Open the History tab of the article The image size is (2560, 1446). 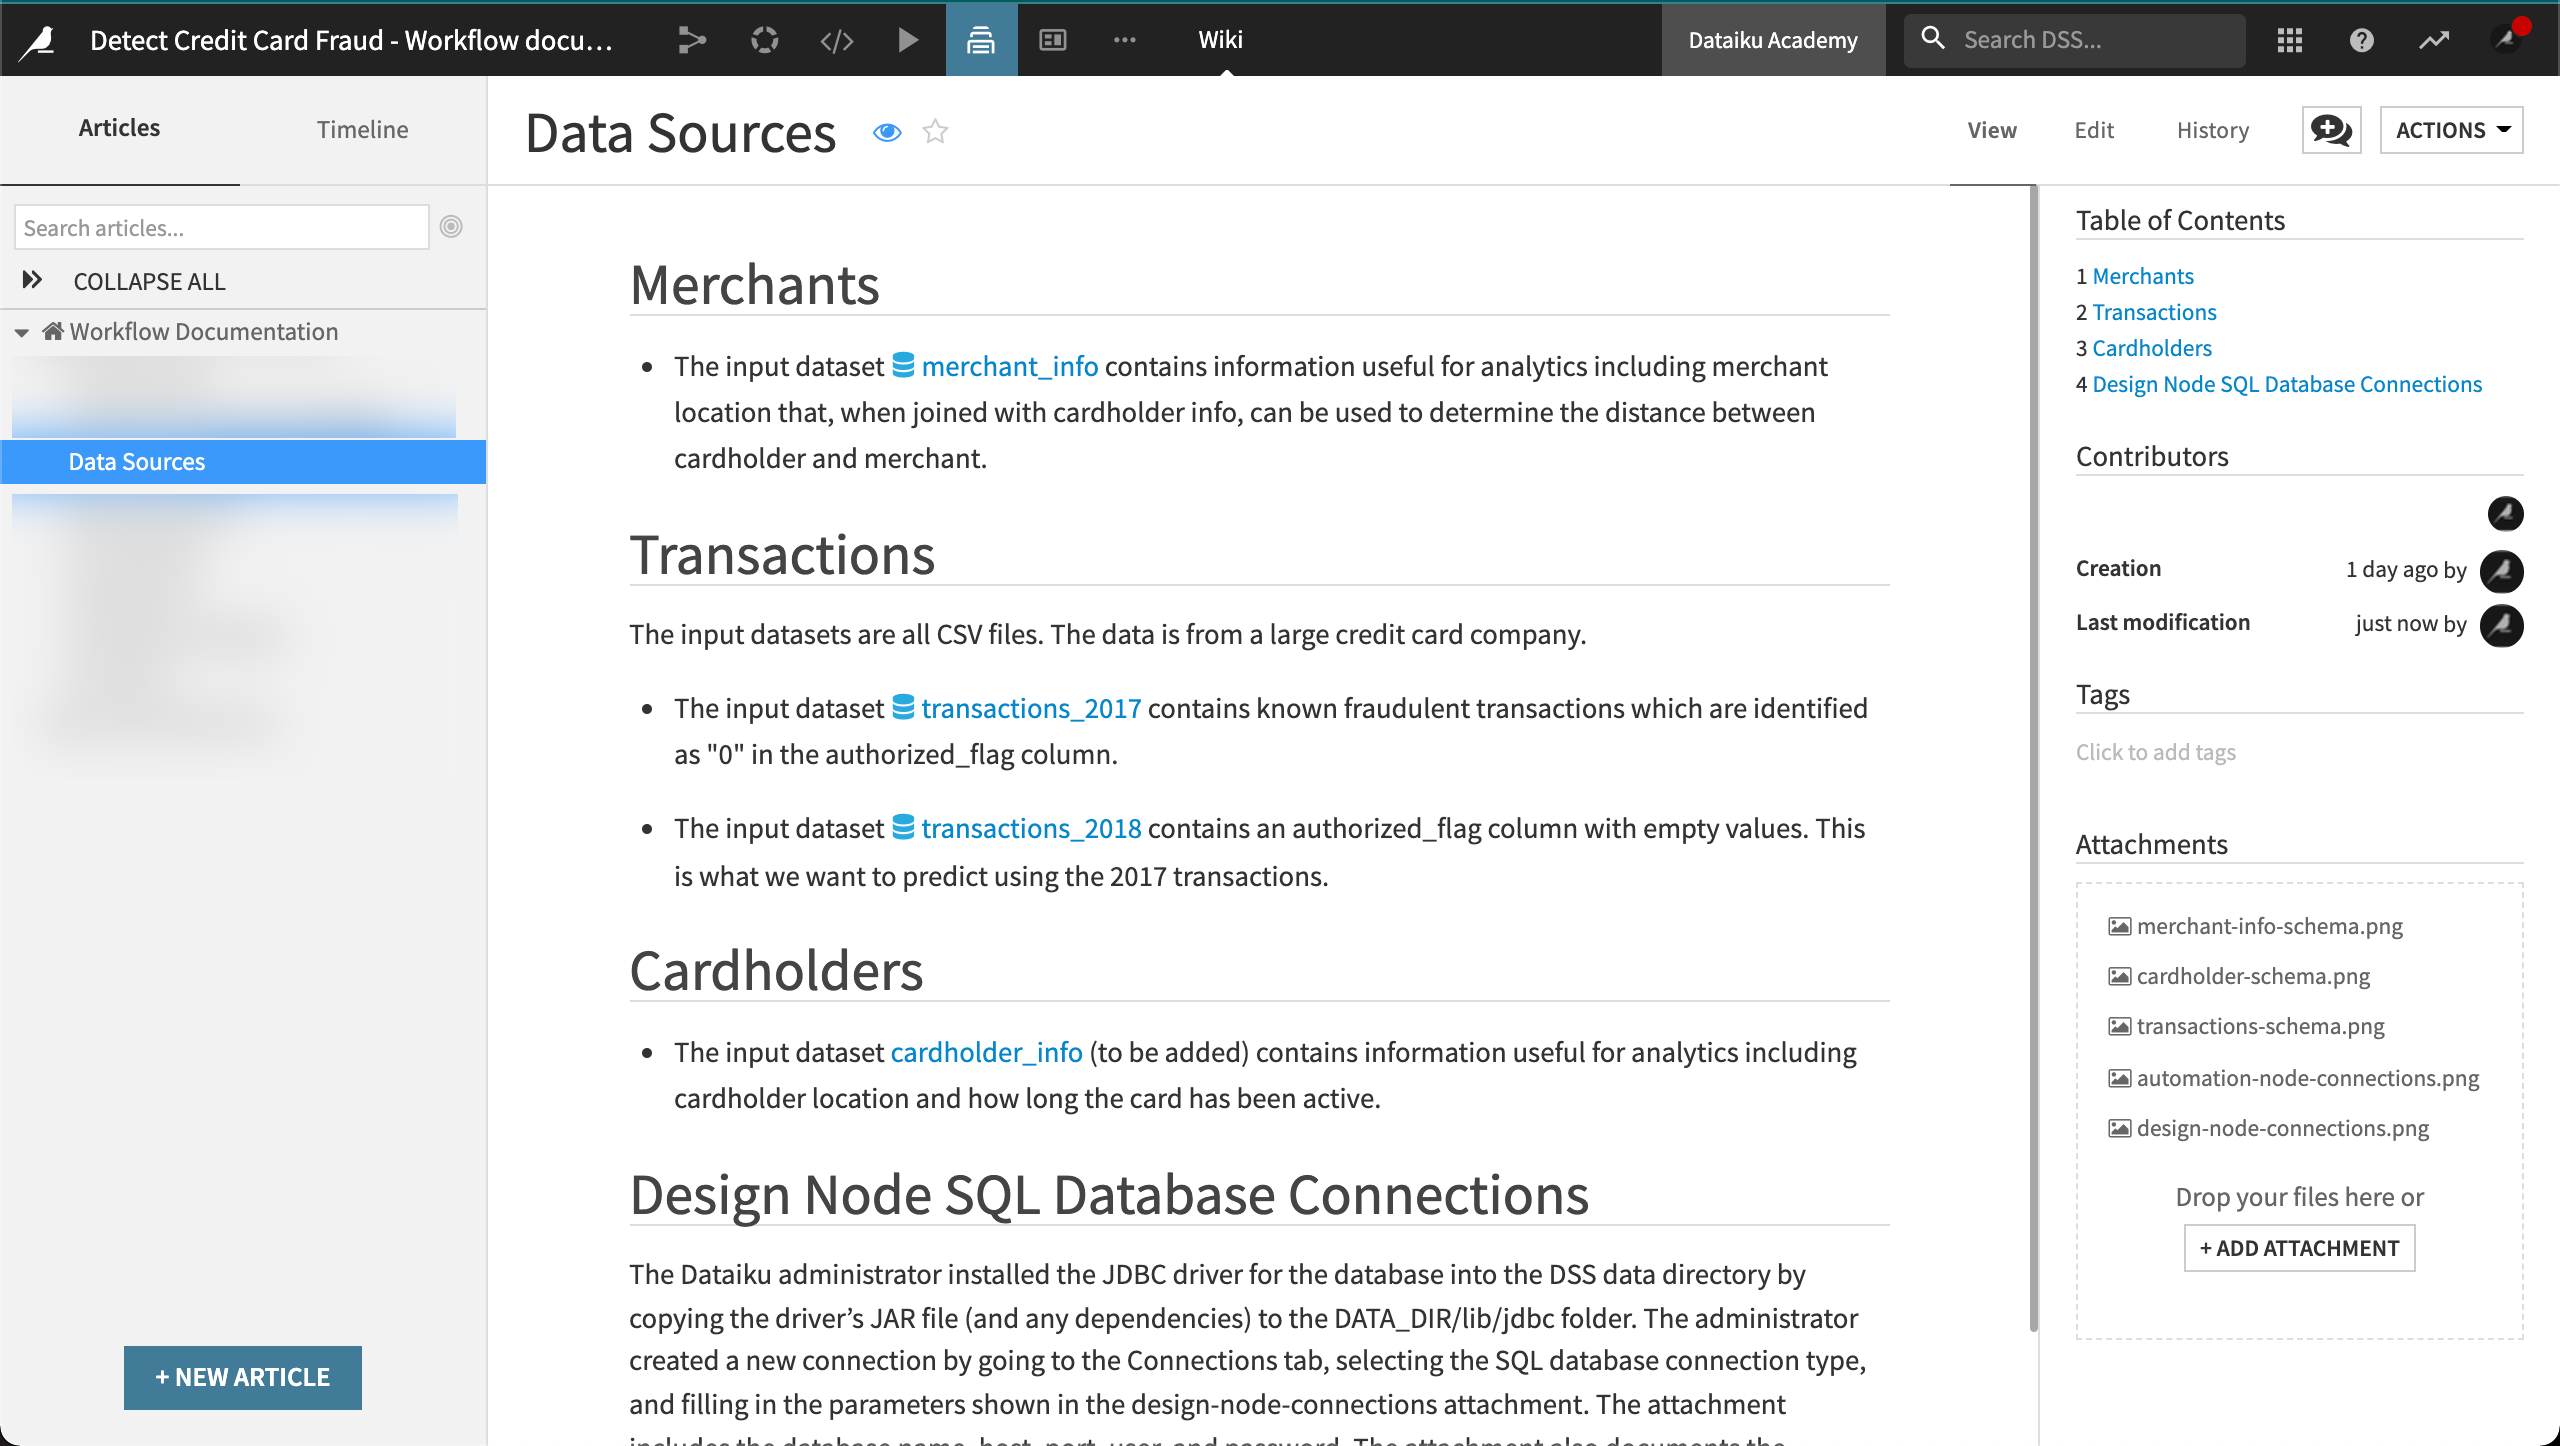click(x=2212, y=130)
